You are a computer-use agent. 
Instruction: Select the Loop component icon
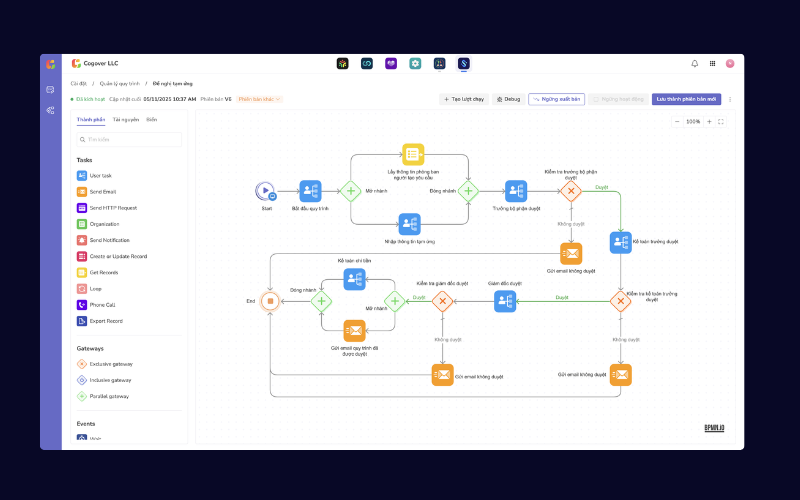click(x=82, y=289)
